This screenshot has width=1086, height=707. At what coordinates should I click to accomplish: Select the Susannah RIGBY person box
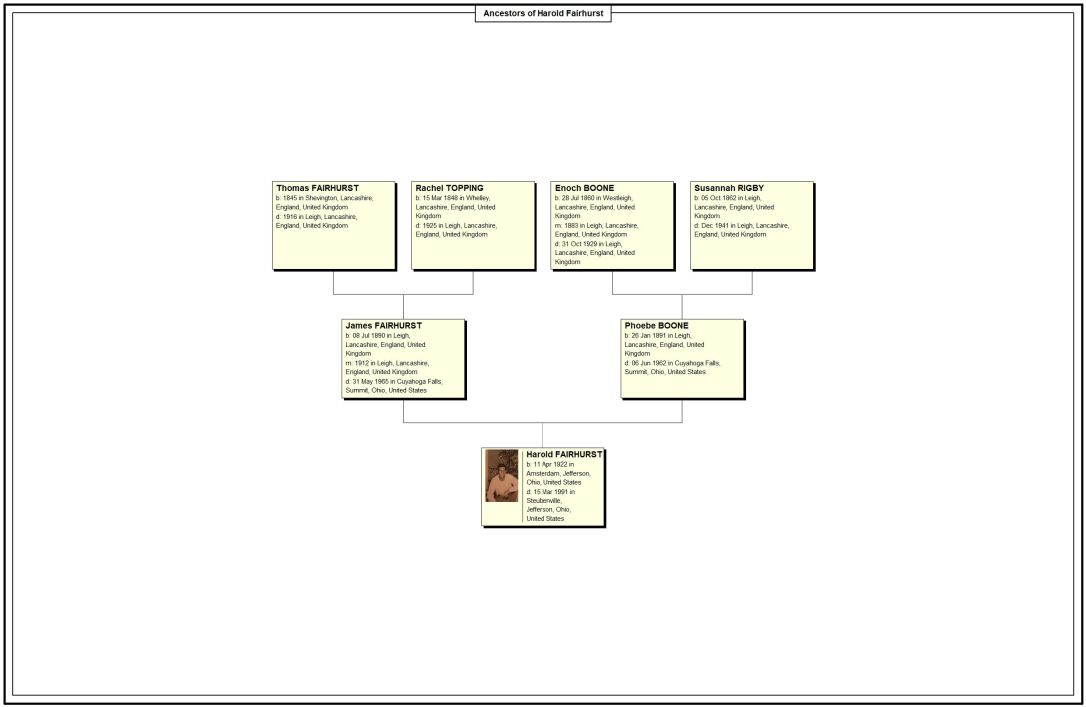point(751,223)
